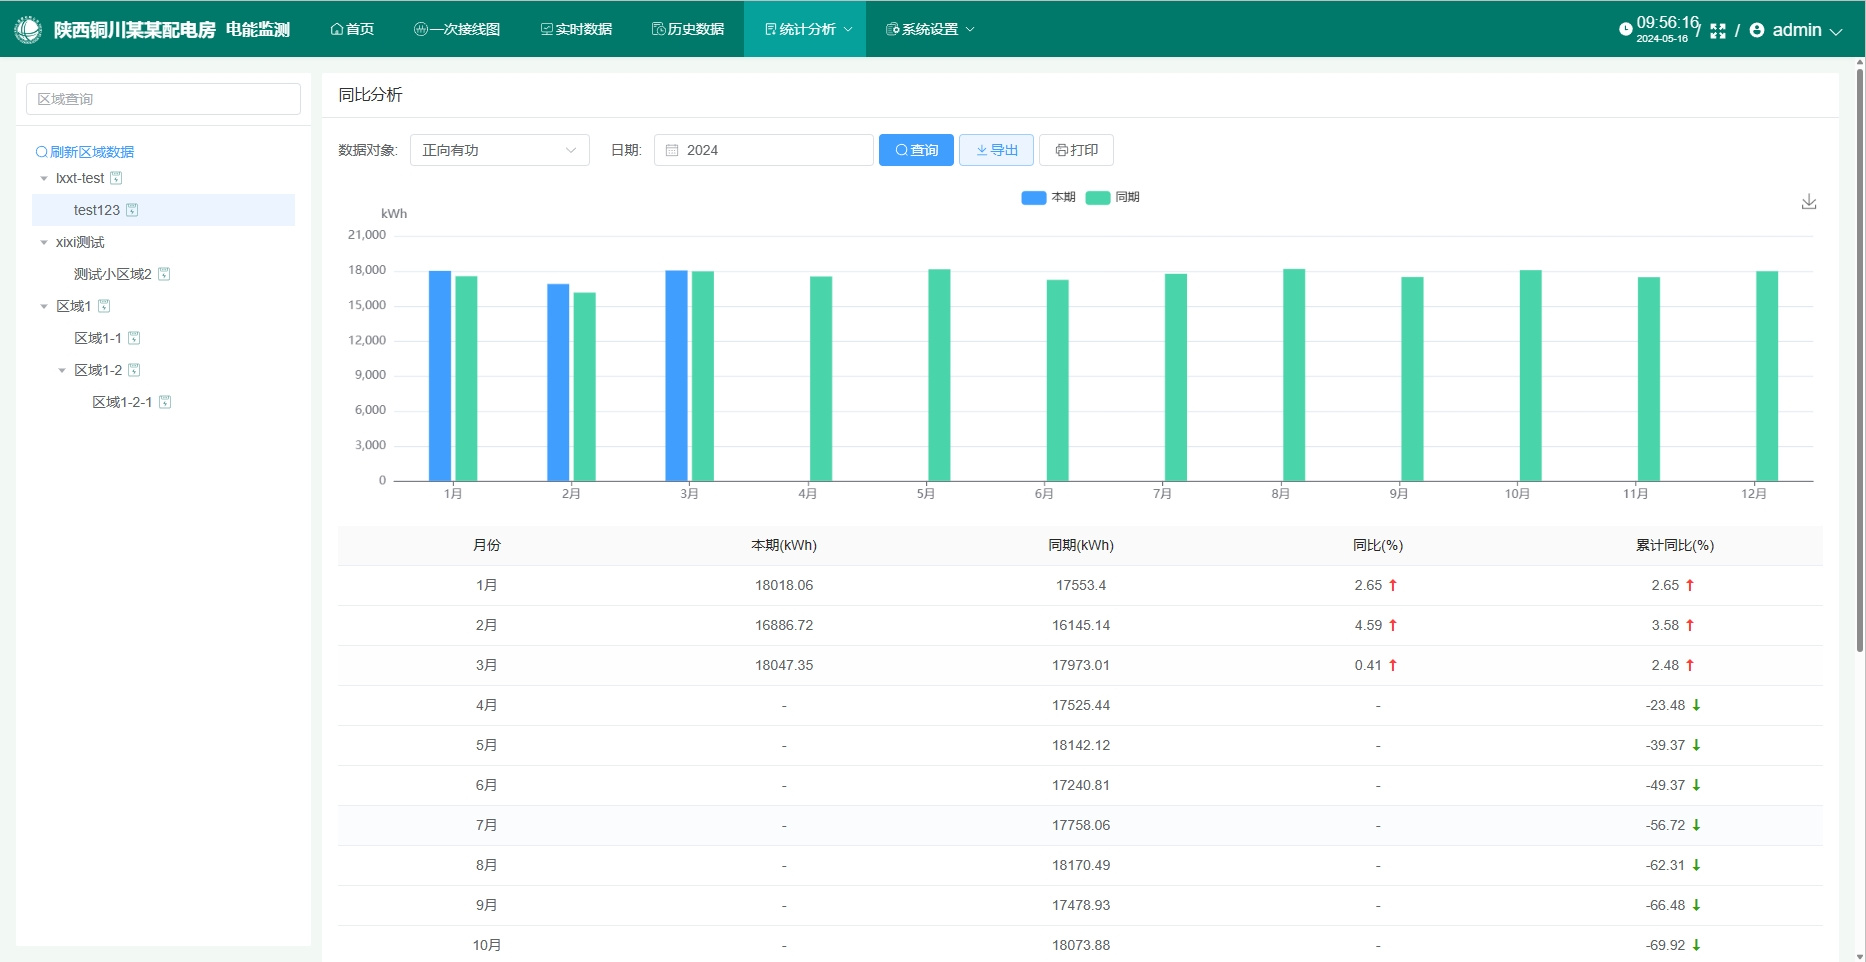Viewport: 1866px width, 962px height.
Task: Open the 数据对象 dropdown showing 正向有功
Action: tap(499, 150)
